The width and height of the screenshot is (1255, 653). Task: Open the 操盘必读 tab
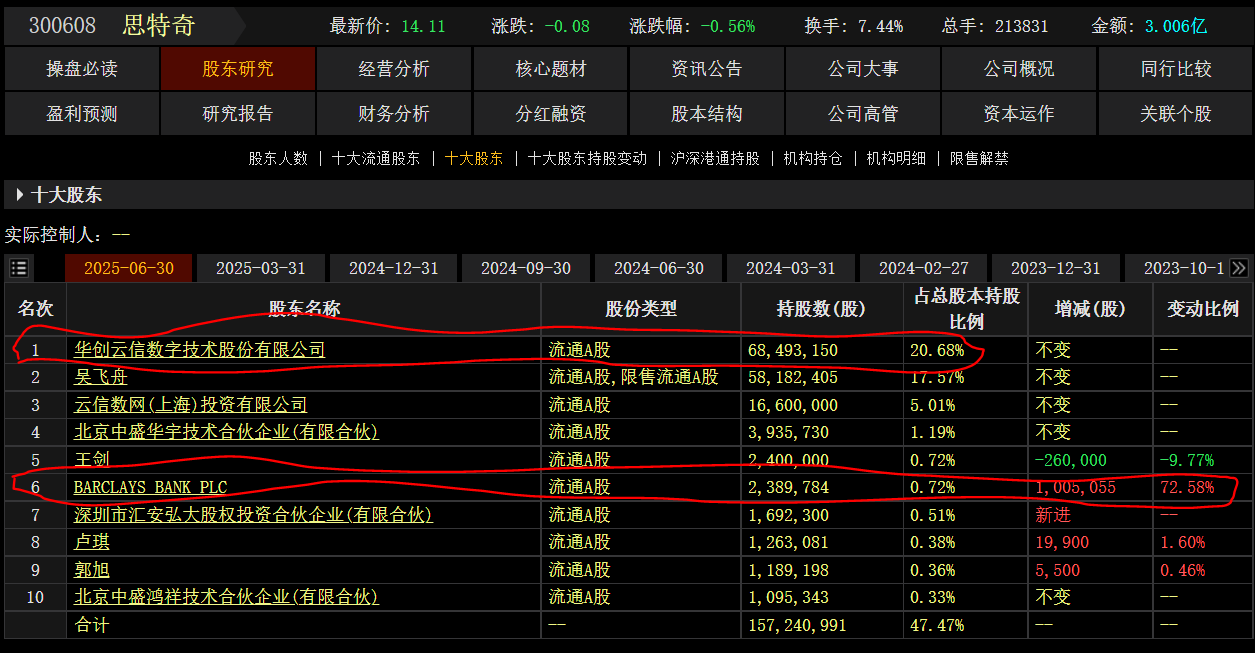(82, 69)
